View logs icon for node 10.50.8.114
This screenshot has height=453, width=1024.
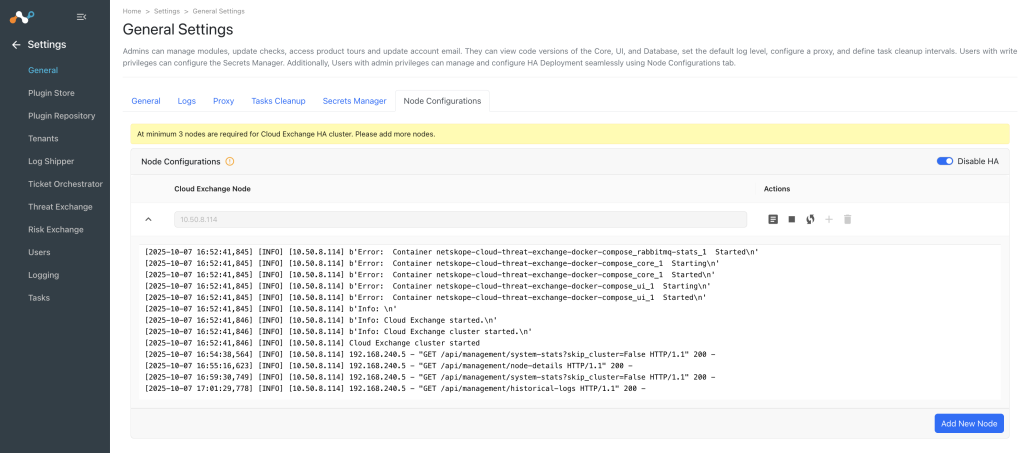(x=773, y=219)
